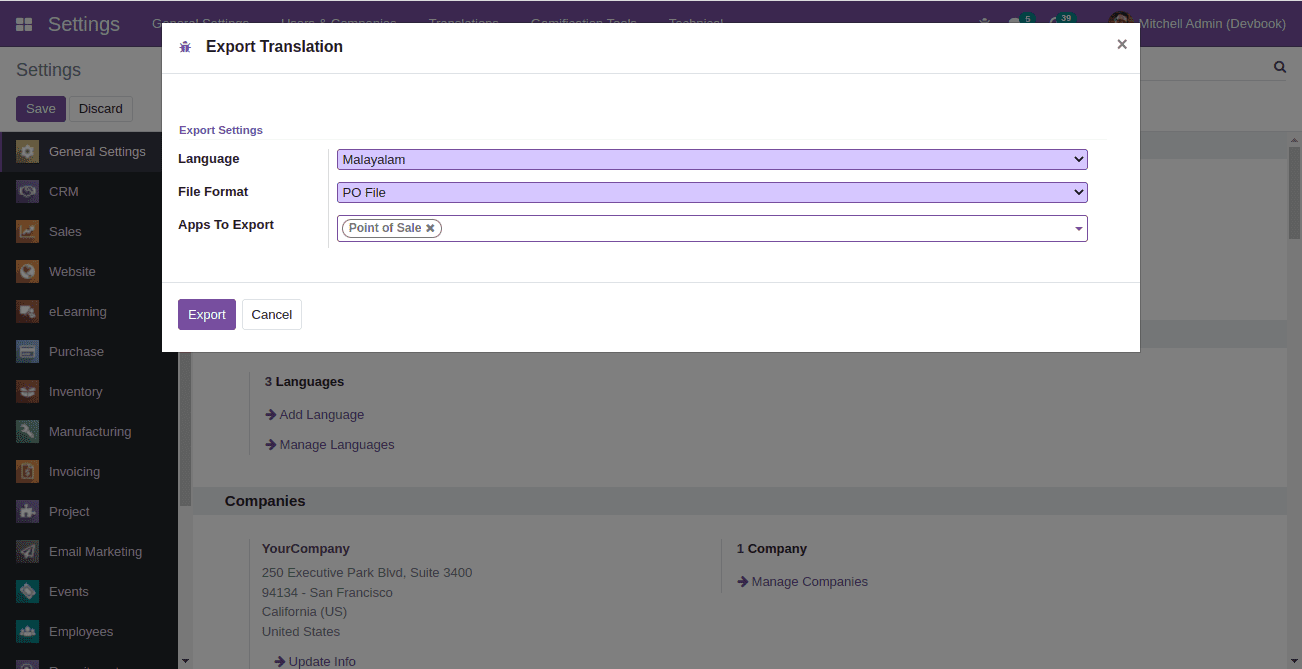Open Inventory settings tab
The image size is (1302, 669).
pos(89,392)
